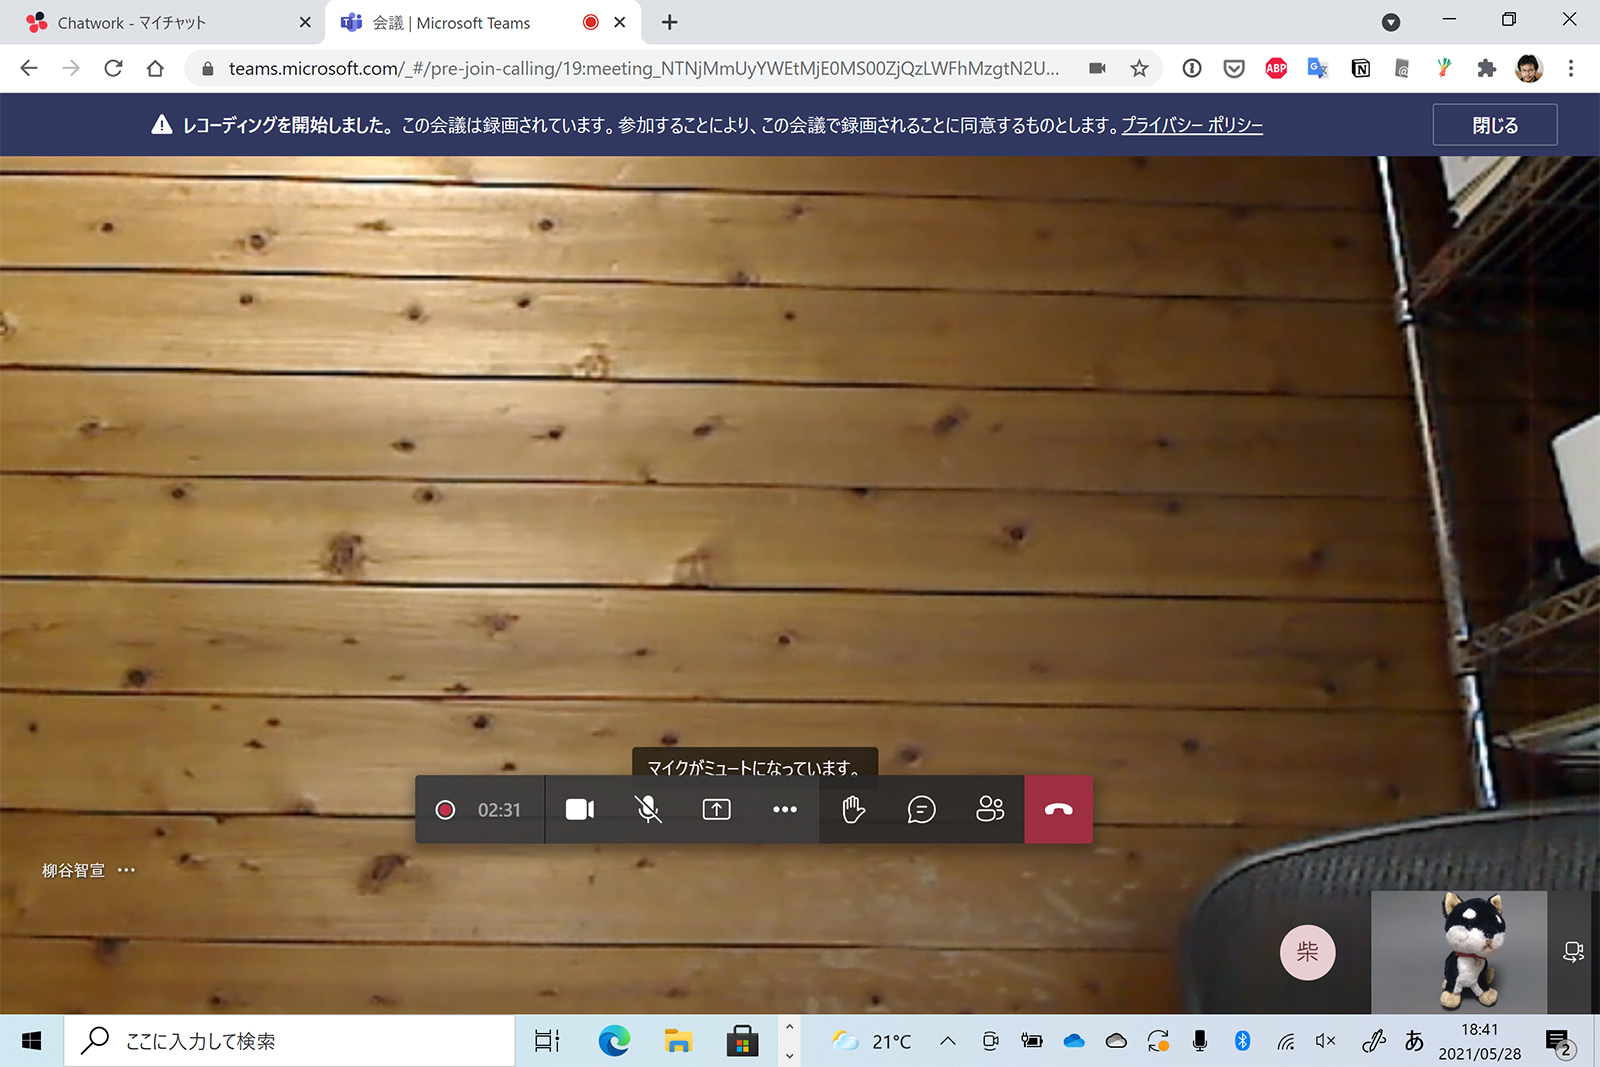
Task: Open the Google Translate extension
Action: pos(1318,68)
